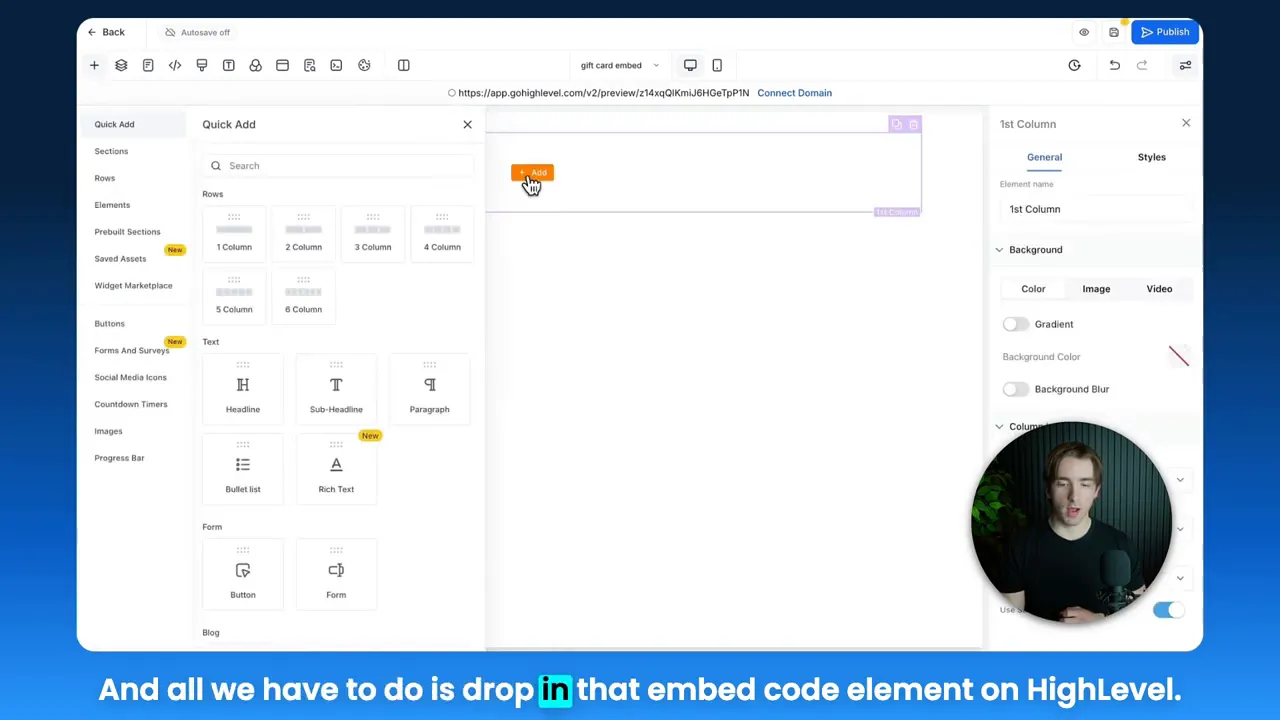This screenshot has height=720, width=1280.
Task: Click the tracking code terminal icon
Action: click(336, 65)
